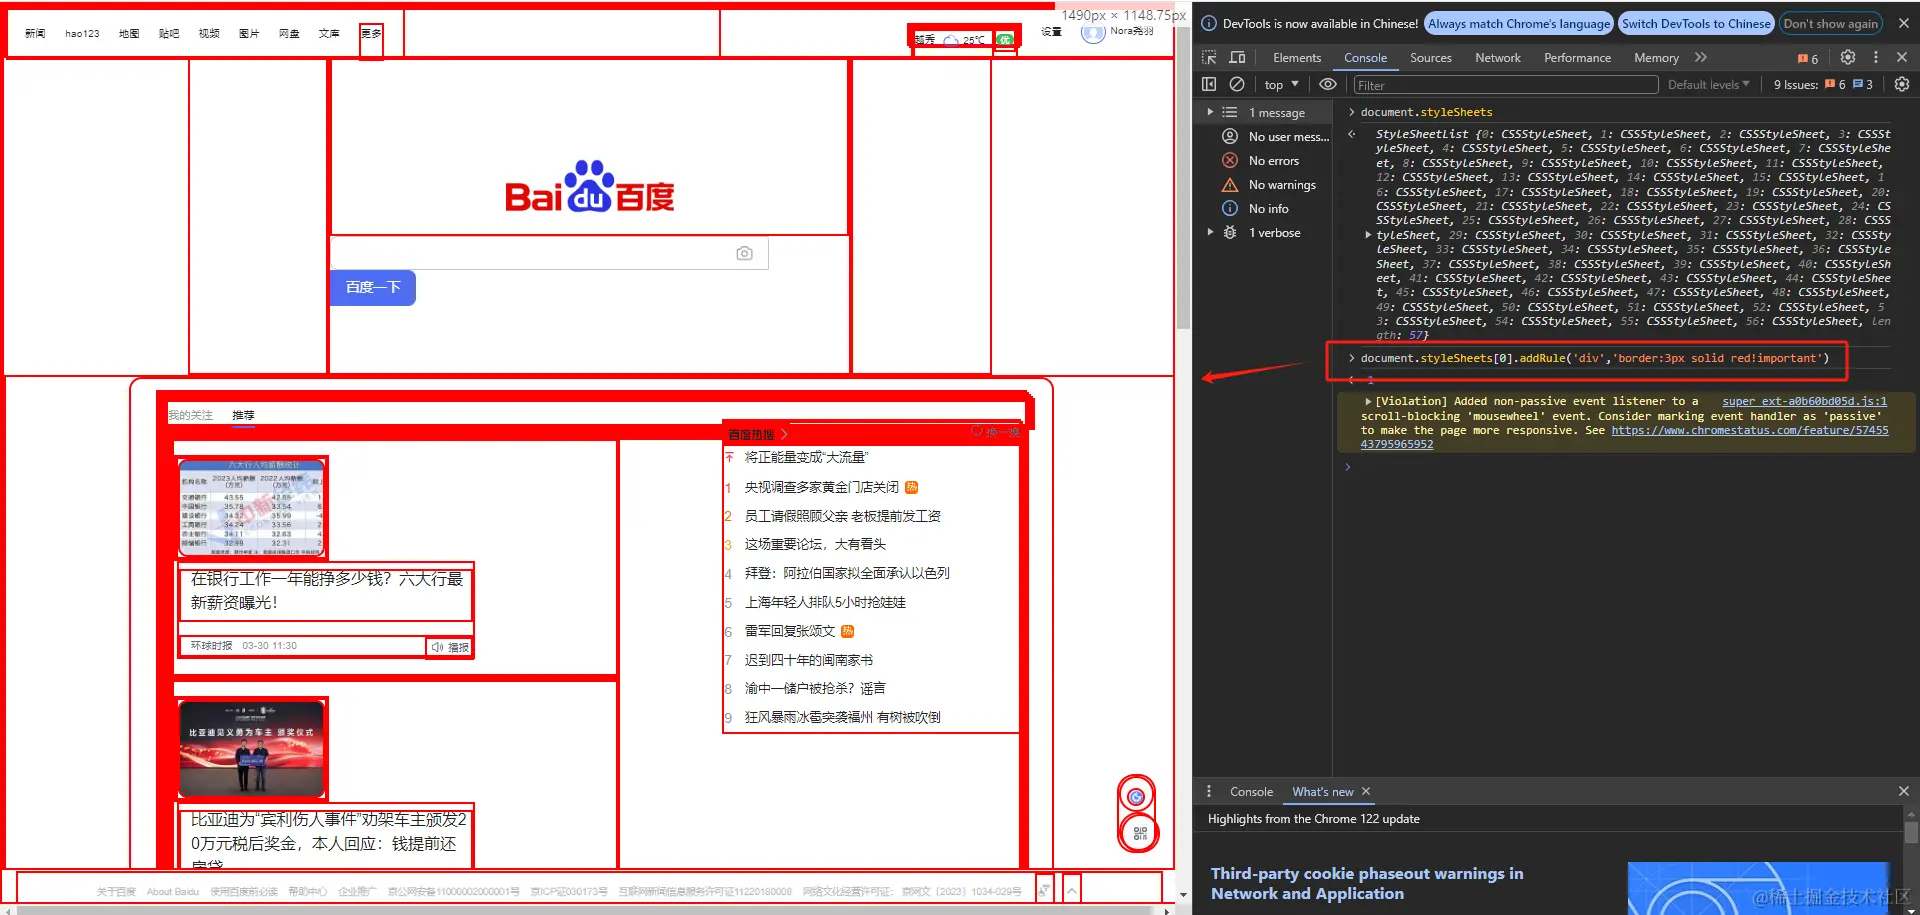The width and height of the screenshot is (1920, 915).
Task: Open the Default levels dropdown
Action: (x=1708, y=85)
